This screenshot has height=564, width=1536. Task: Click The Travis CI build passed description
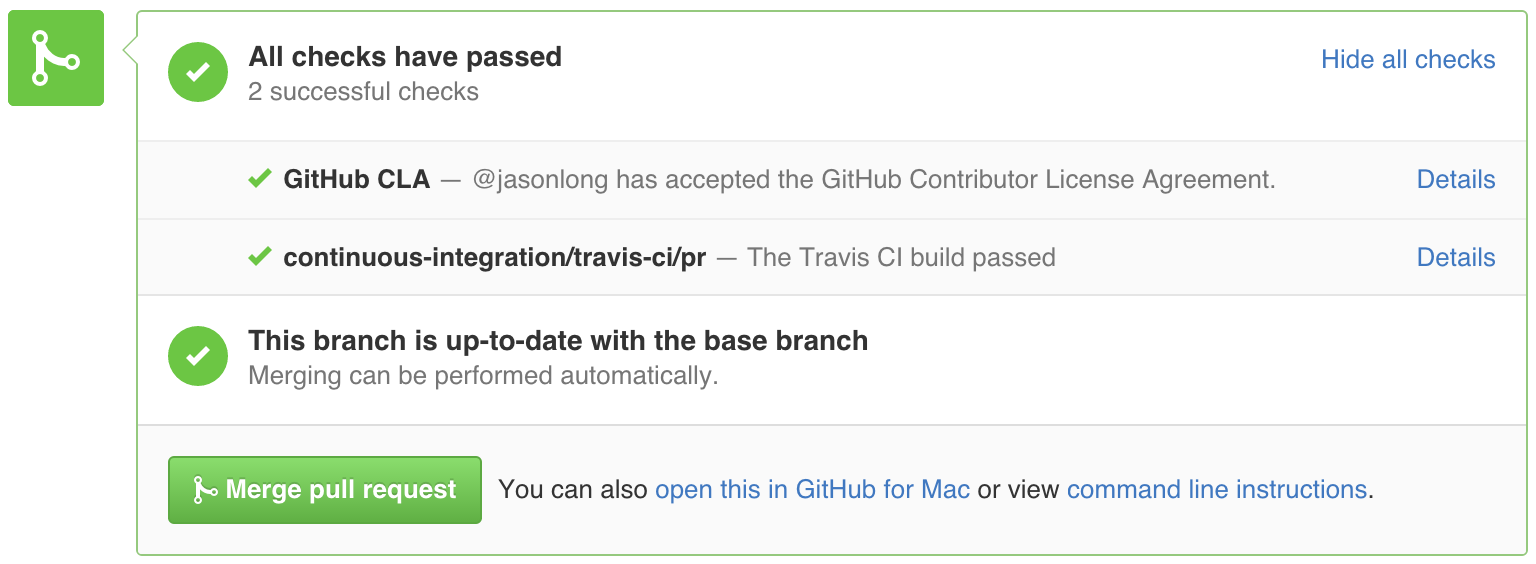(x=901, y=257)
